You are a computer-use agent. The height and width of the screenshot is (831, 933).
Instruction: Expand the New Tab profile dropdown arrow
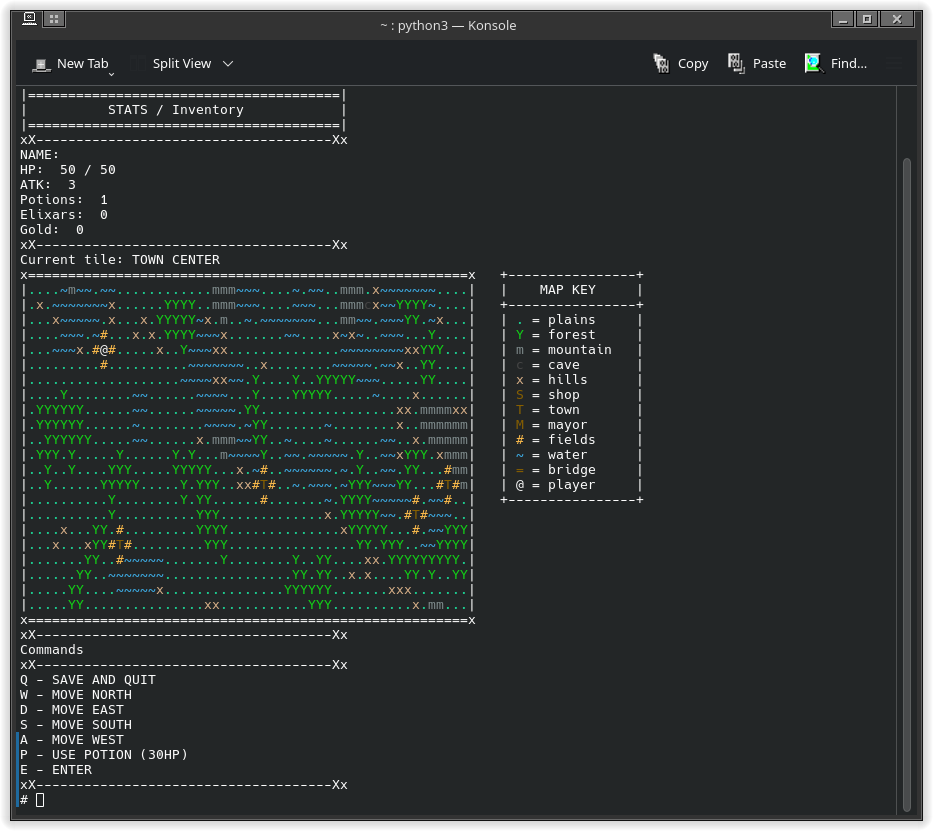[x=111, y=74]
